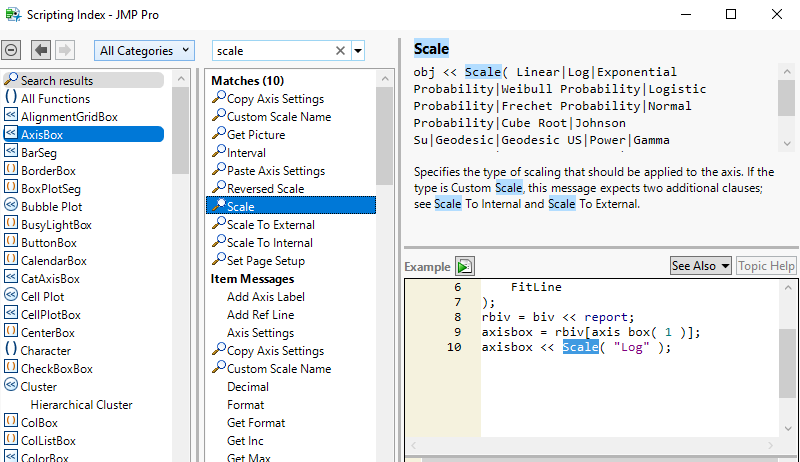This screenshot has width=800, height=462.
Task: Select Format item message
Action: [x=245, y=405]
